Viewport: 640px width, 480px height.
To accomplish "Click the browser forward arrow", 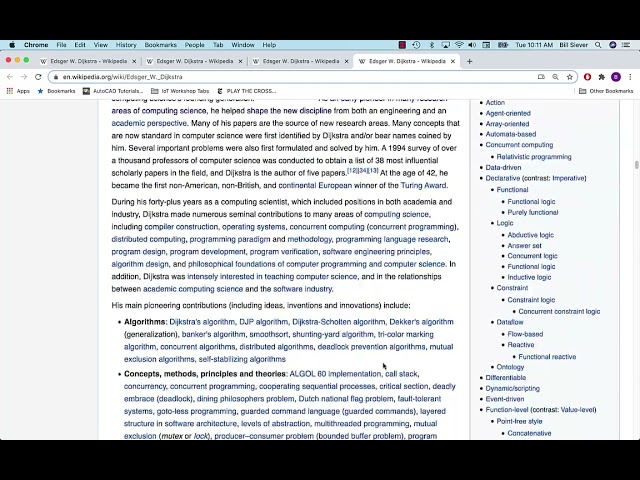I will (x=24, y=77).
